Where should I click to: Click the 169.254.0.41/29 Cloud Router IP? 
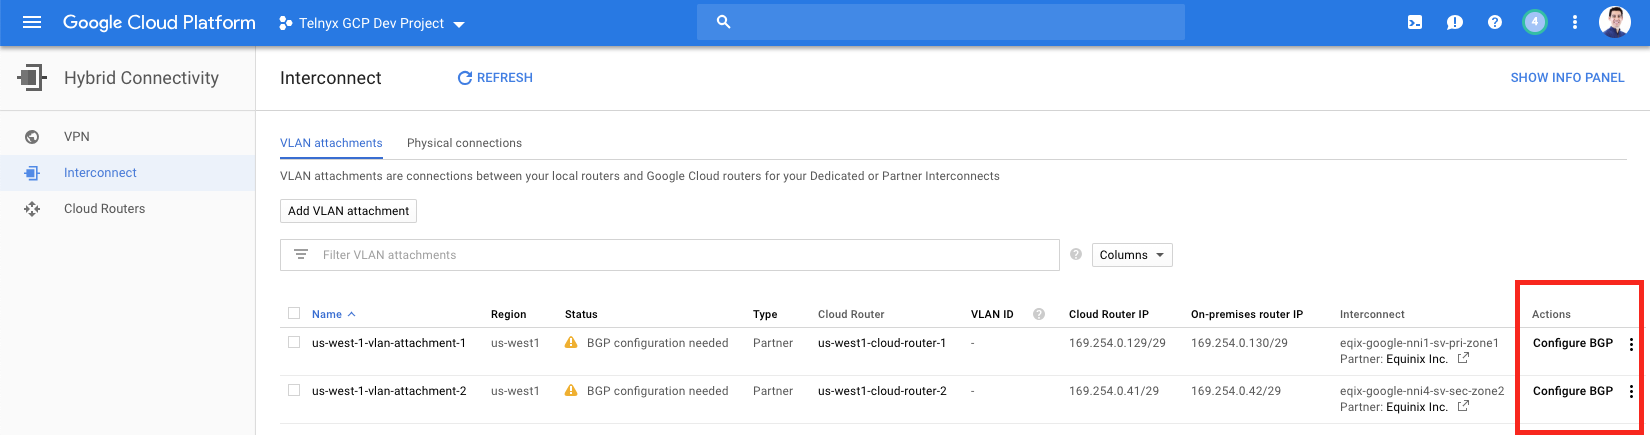(x=1114, y=391)
